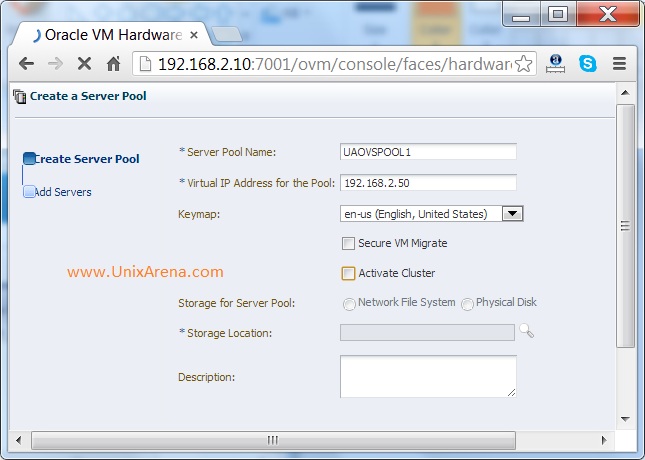Close the browser window
This screenshot has width=645, height=460.
[x=608, y=15]
